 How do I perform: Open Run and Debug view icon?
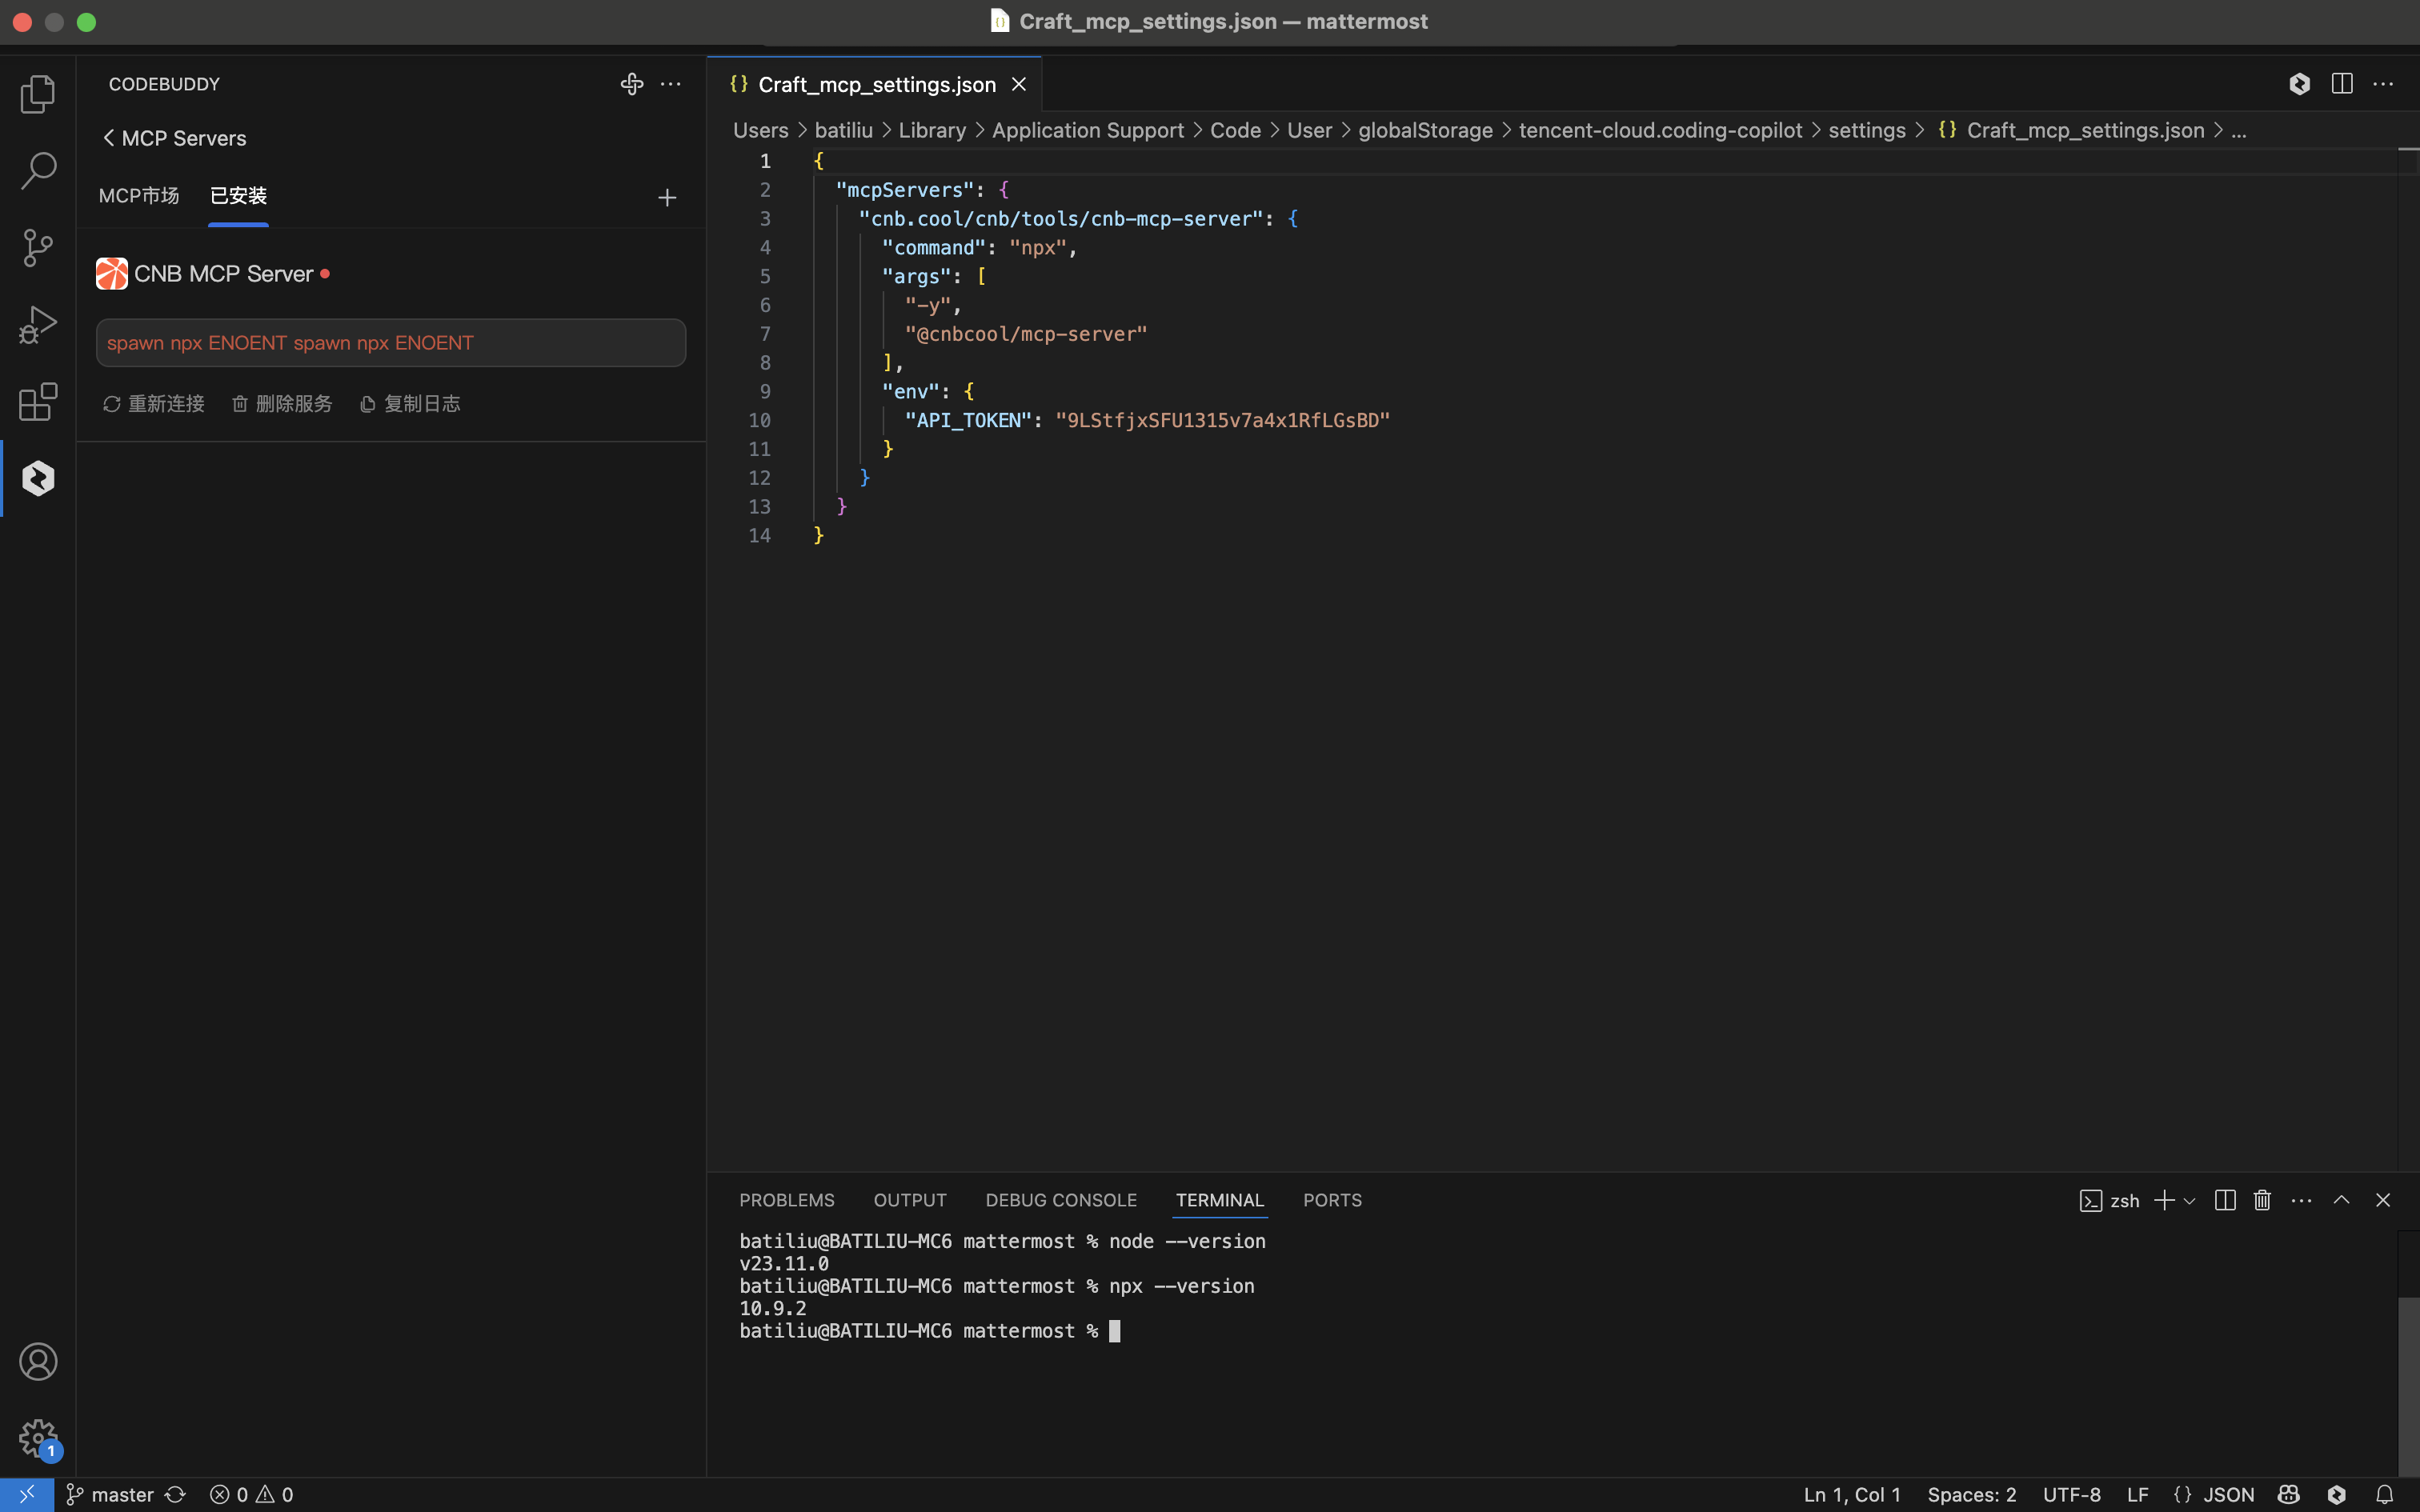coord(38,325)
